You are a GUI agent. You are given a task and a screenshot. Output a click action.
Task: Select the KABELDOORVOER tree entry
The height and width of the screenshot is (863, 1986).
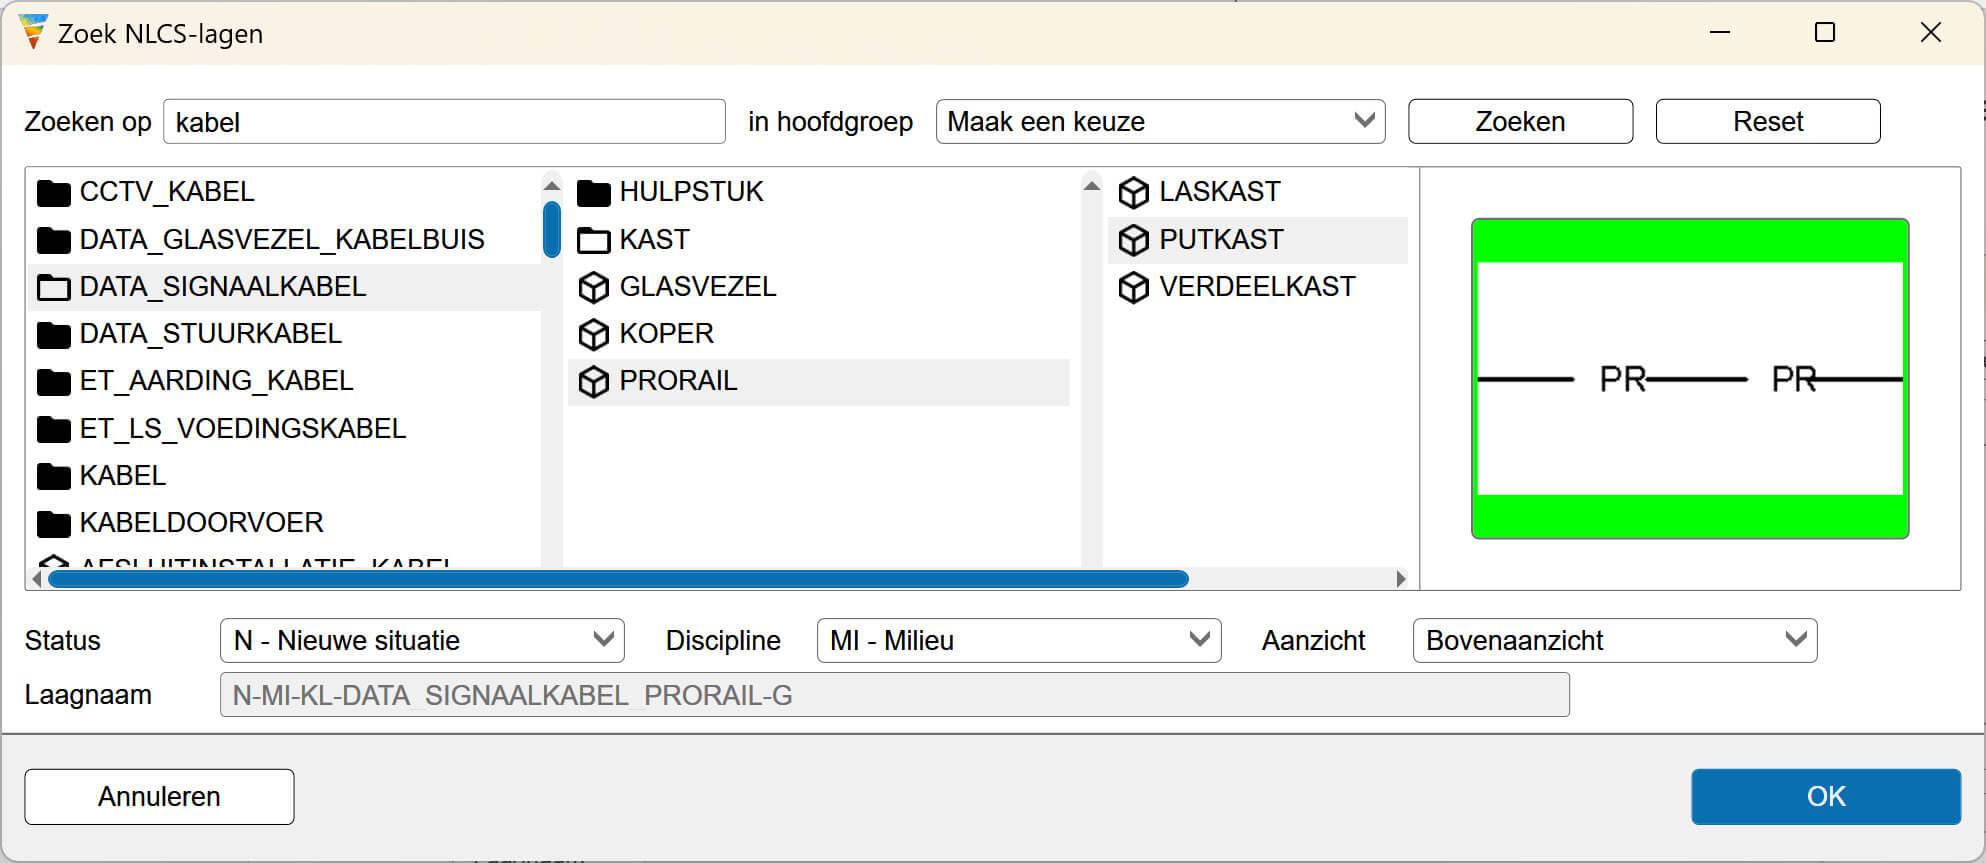(201, 523)
